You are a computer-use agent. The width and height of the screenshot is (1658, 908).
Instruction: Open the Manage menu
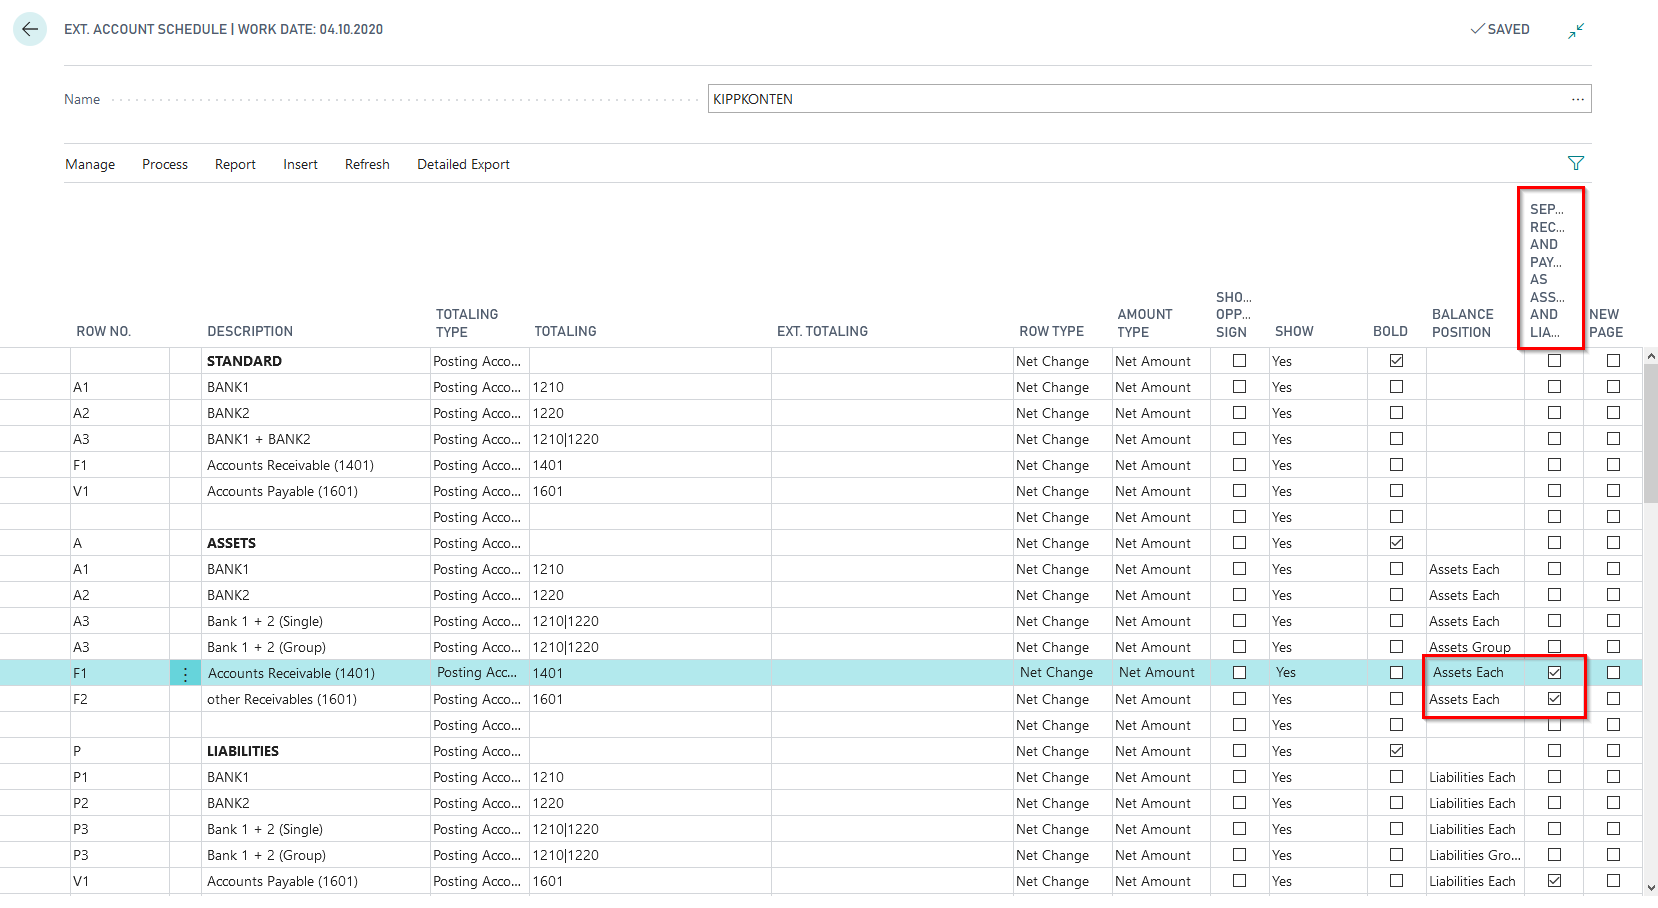90,164
